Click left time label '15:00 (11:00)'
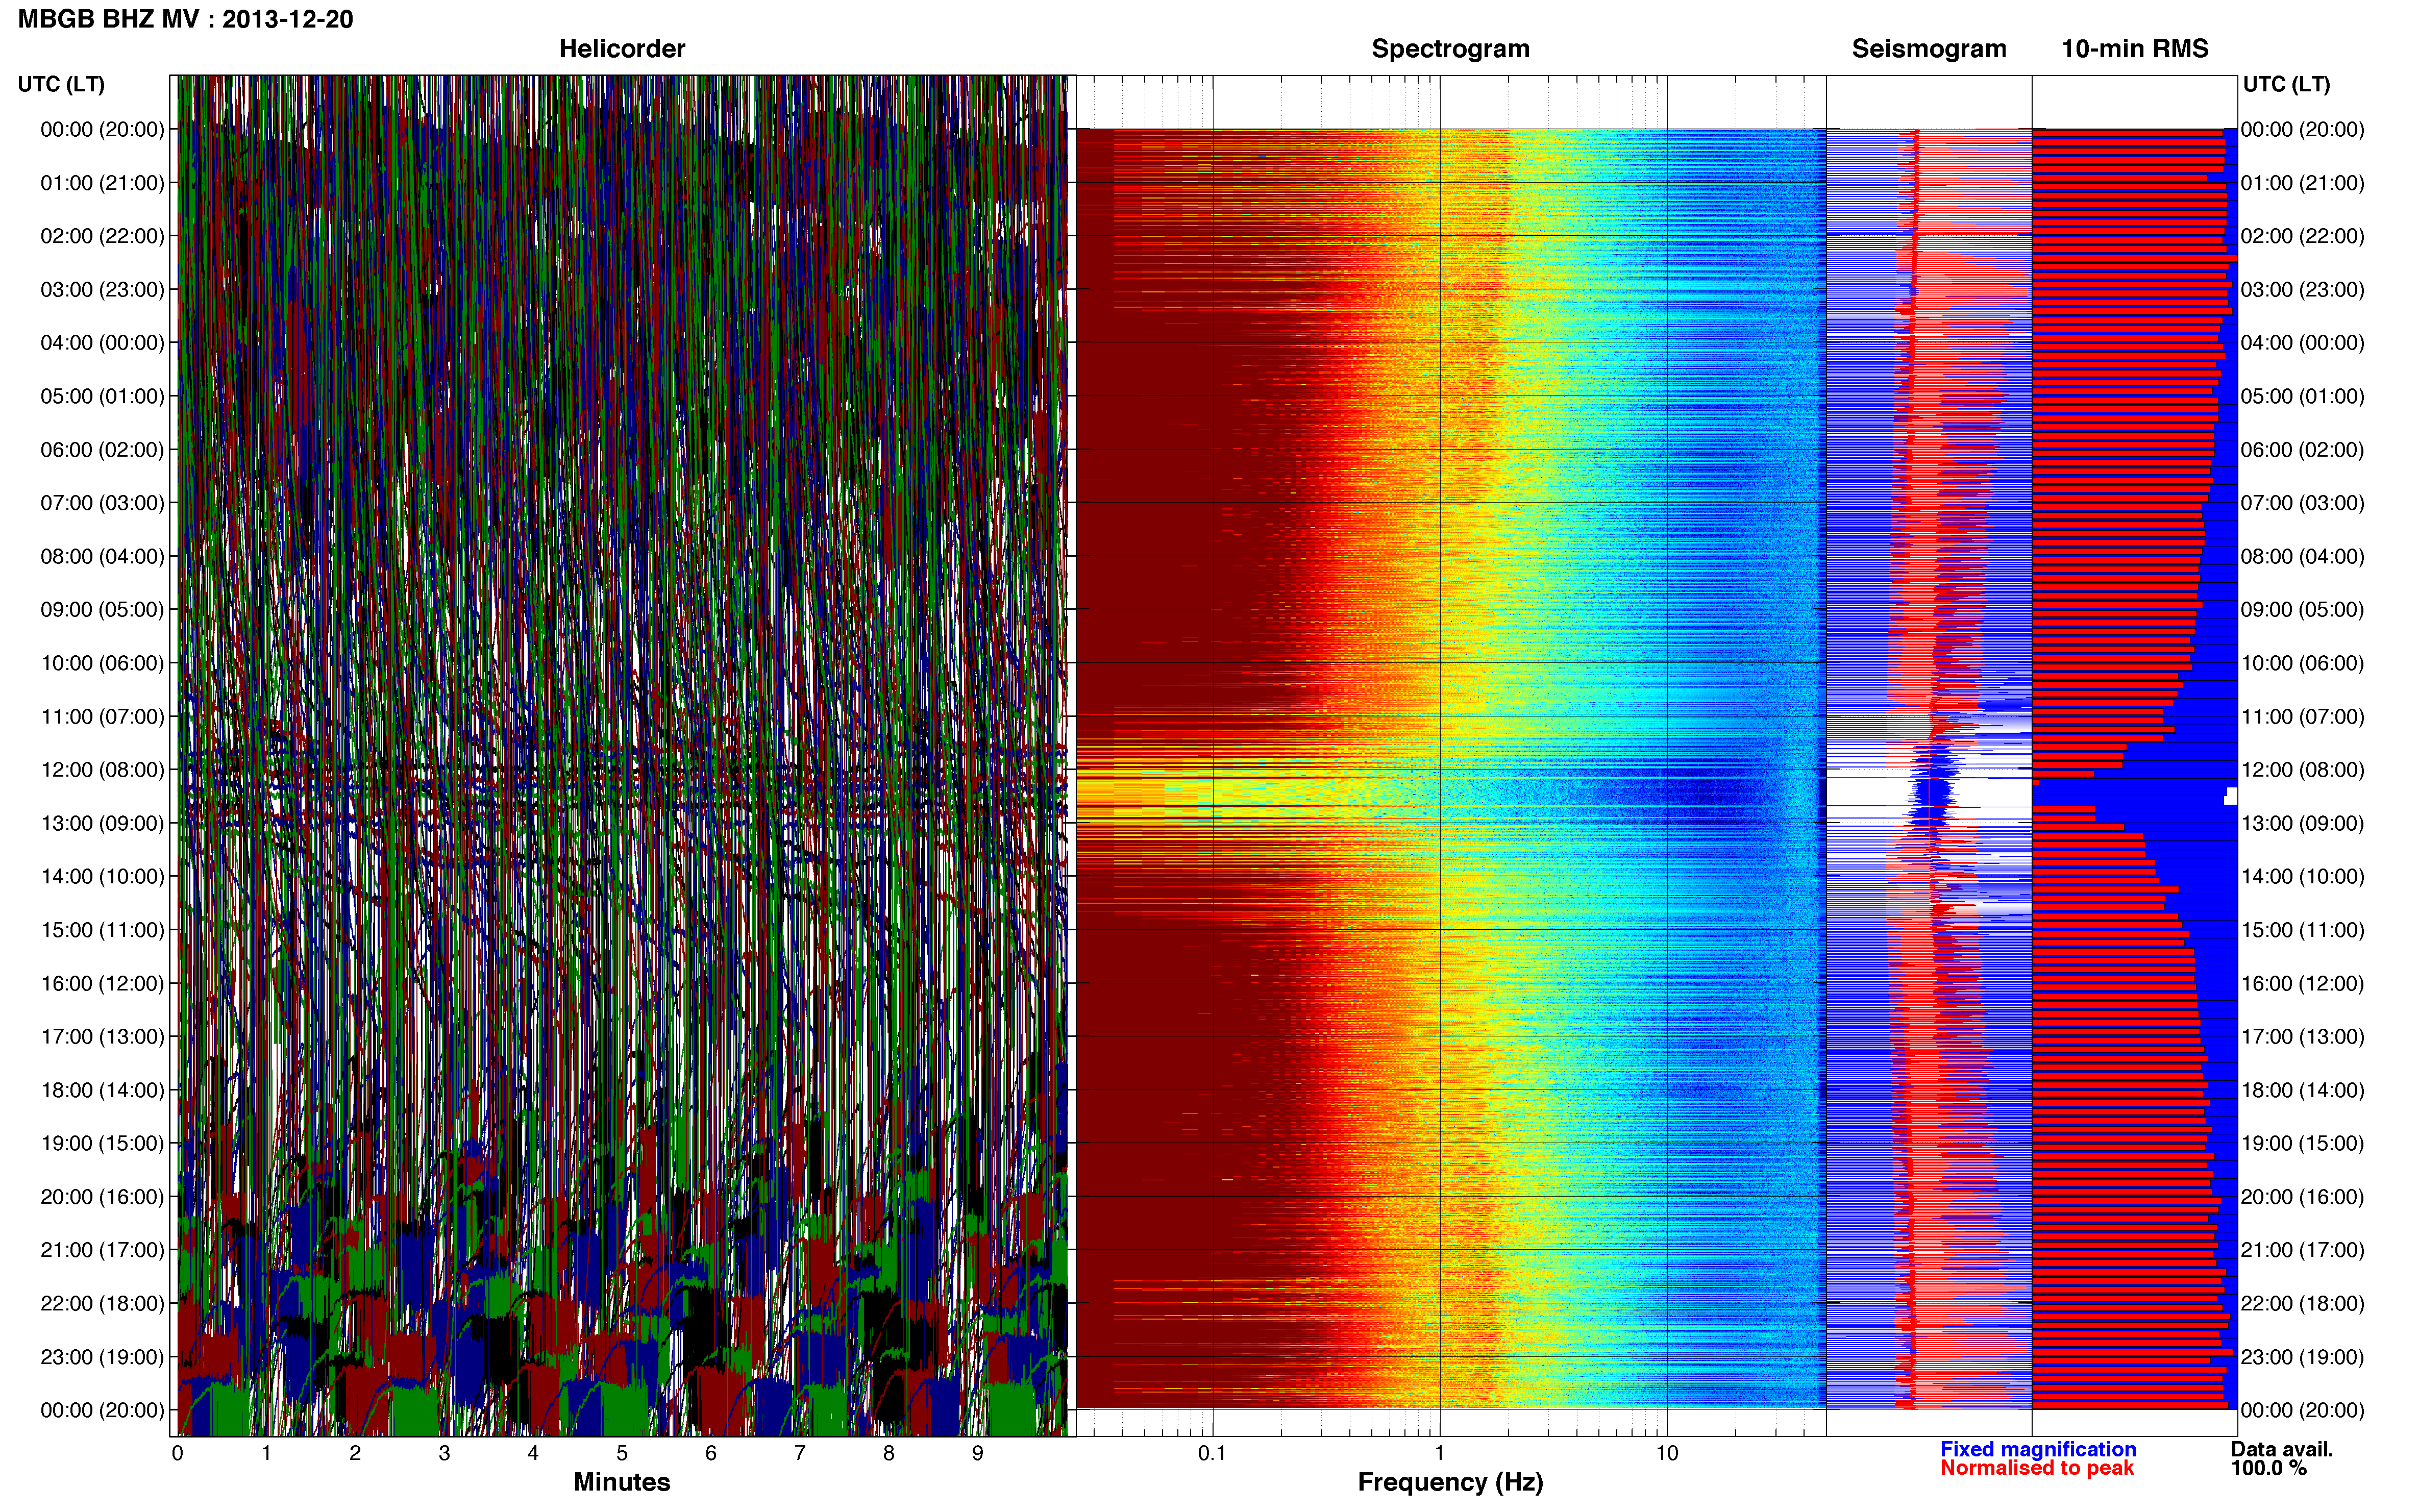This screenshot has height=1512, width=2419. pyautogui.click(x=102, y=930)
